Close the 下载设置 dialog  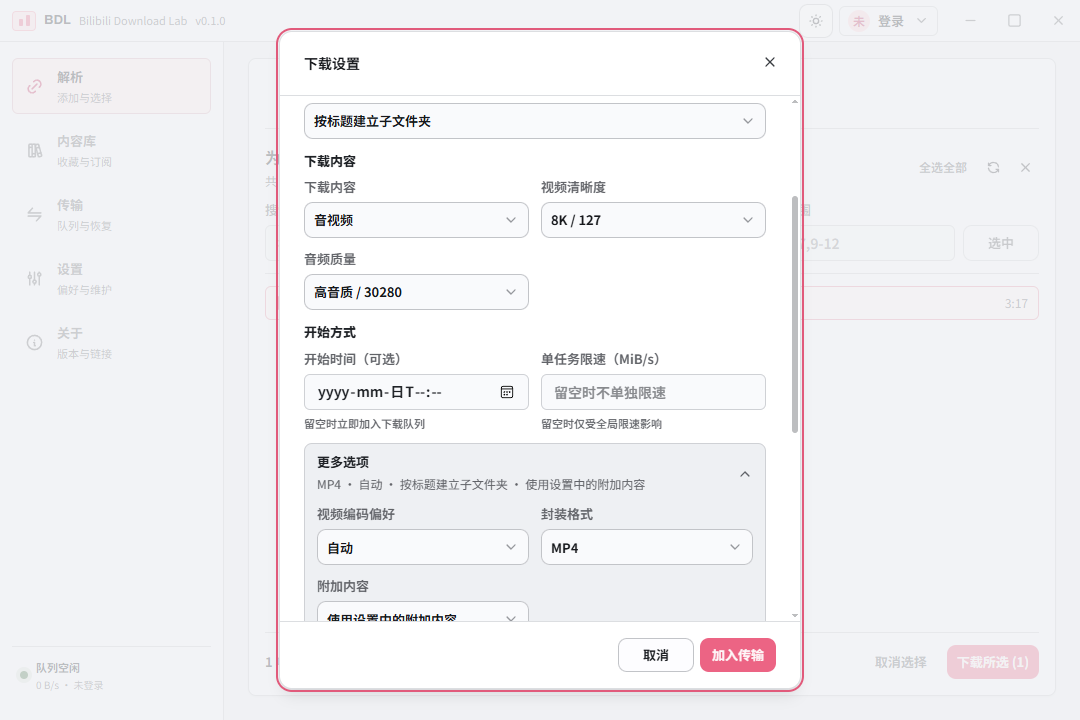(769, 63)
